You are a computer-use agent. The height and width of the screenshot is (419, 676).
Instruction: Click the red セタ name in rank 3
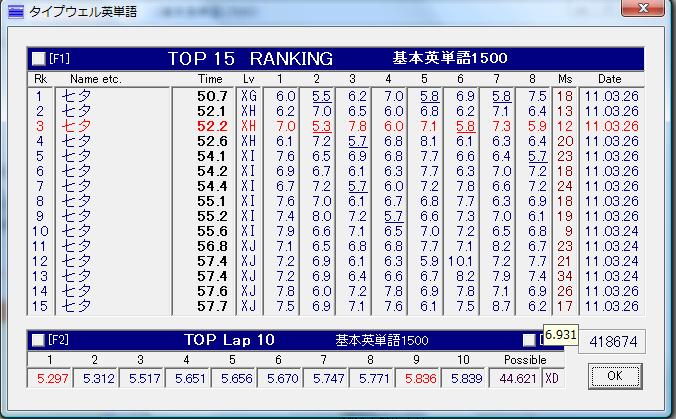tap(76, 126)
